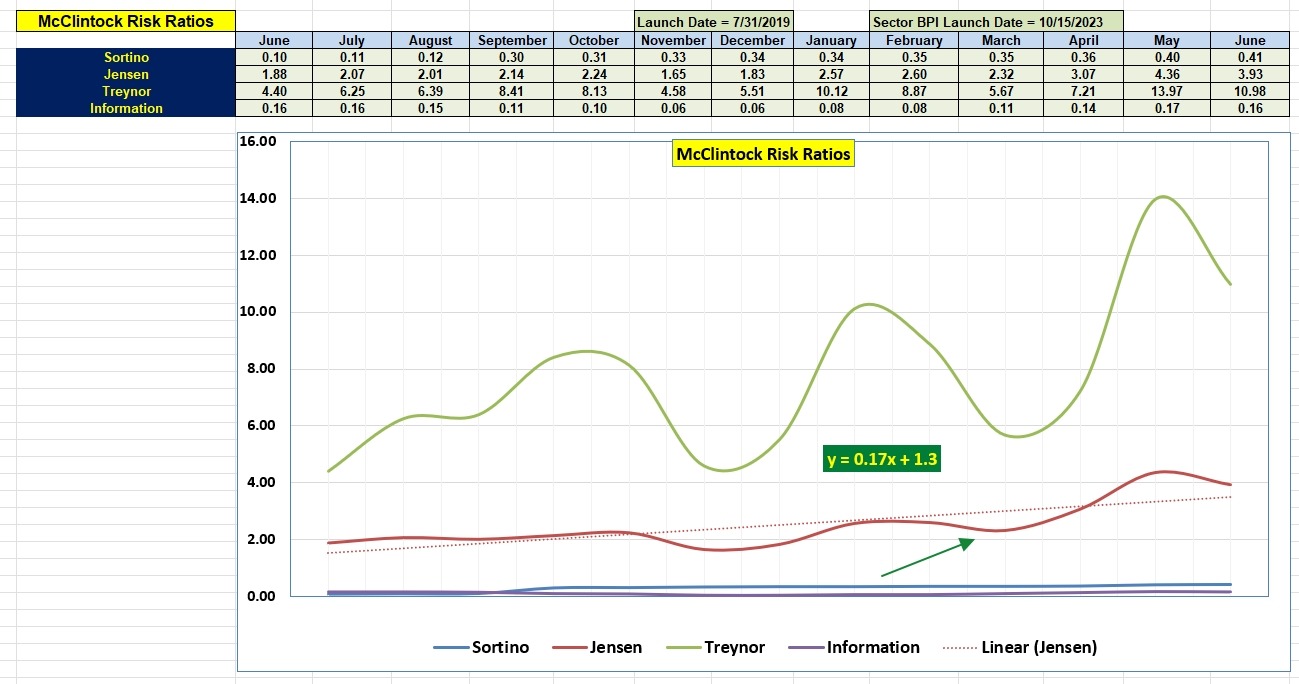Select Treynor value 4.40 cell
Image resolution: width=1299 pixels, height=684 pixels.
[x=274, y=91]
